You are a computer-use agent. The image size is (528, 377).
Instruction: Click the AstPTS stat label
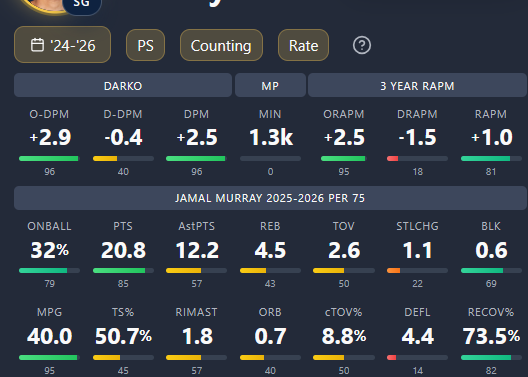(197, 226)
